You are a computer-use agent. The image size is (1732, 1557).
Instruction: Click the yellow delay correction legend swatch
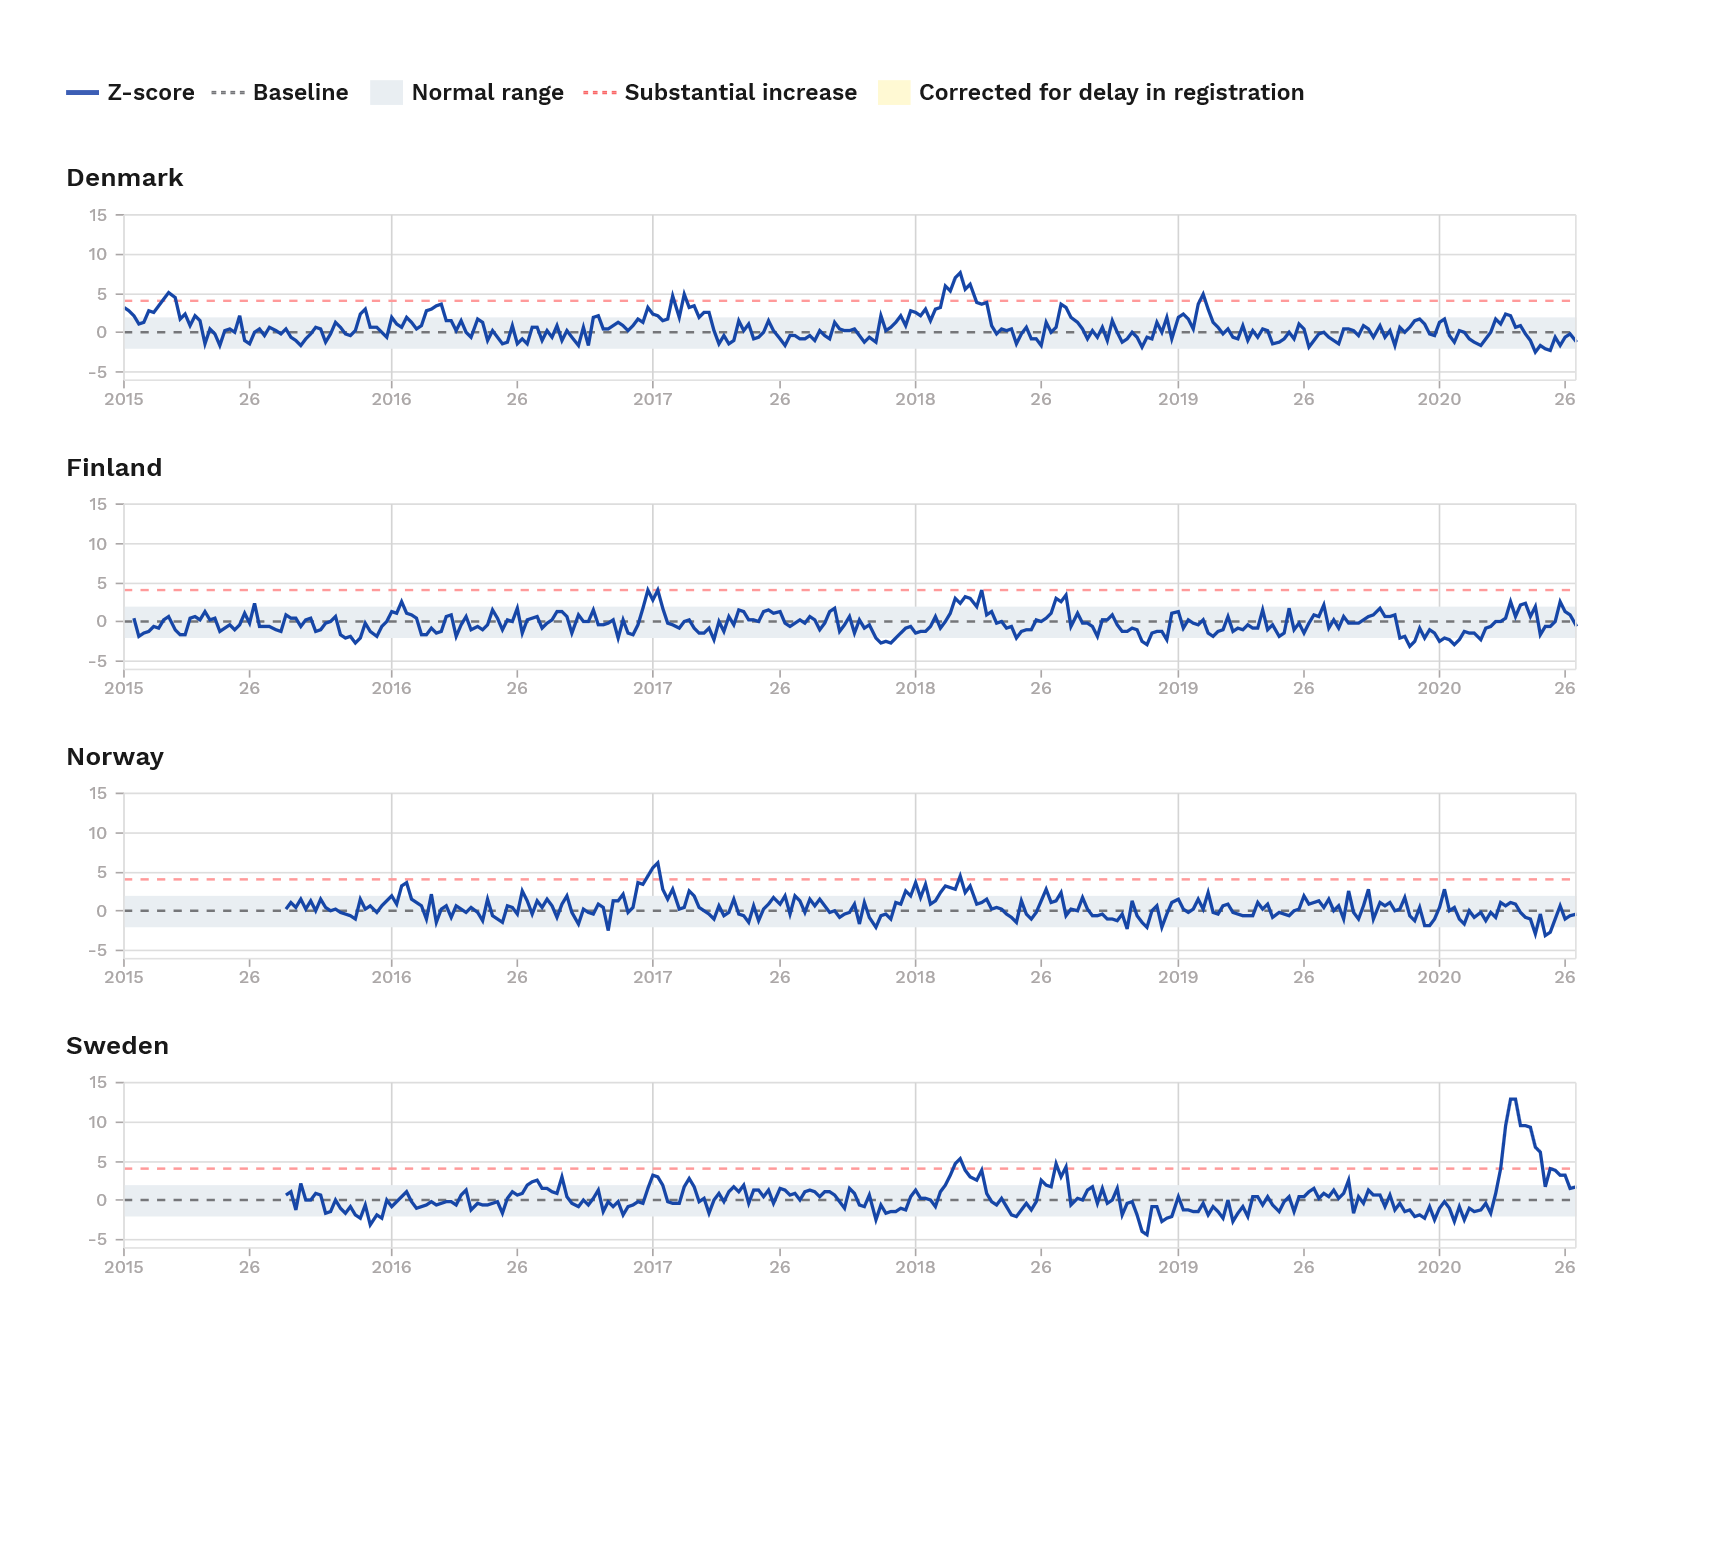(894, 93)
